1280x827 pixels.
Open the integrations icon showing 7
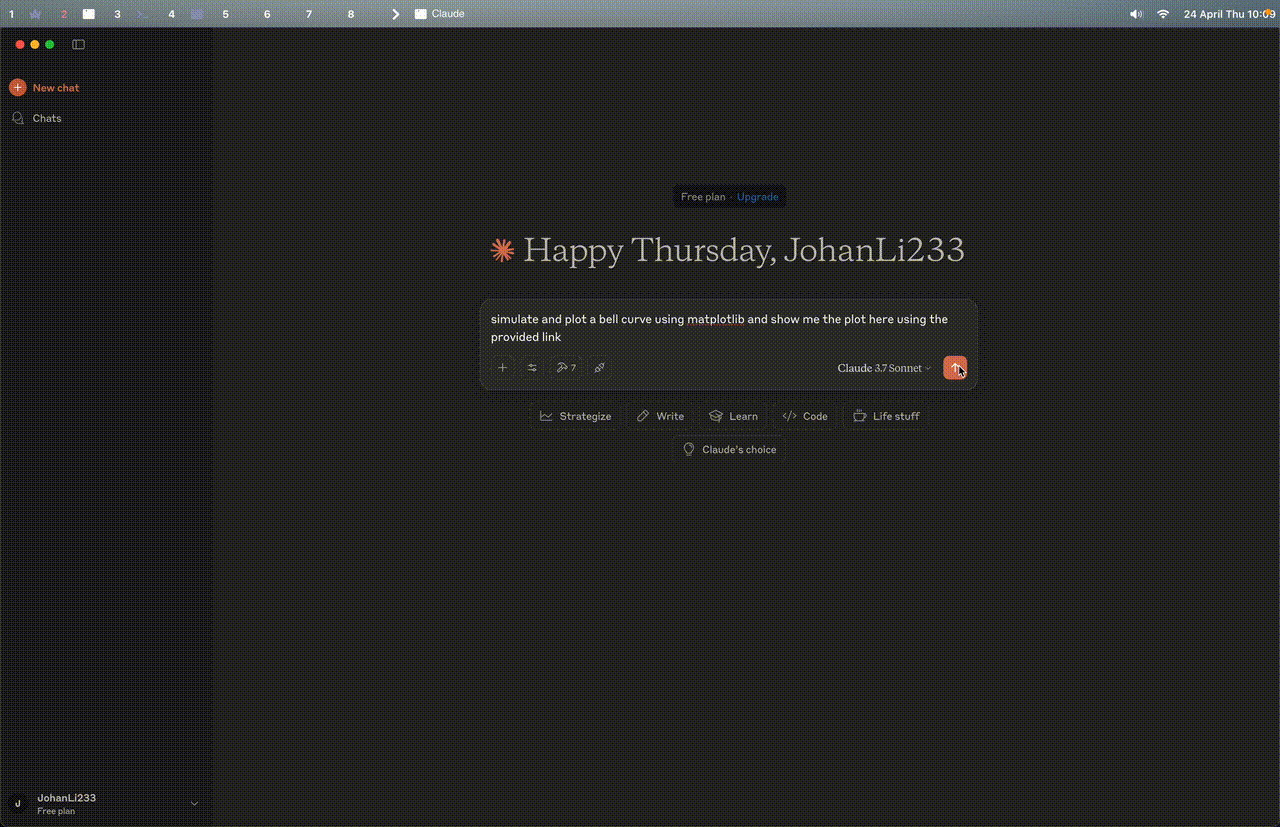(566, 368)
